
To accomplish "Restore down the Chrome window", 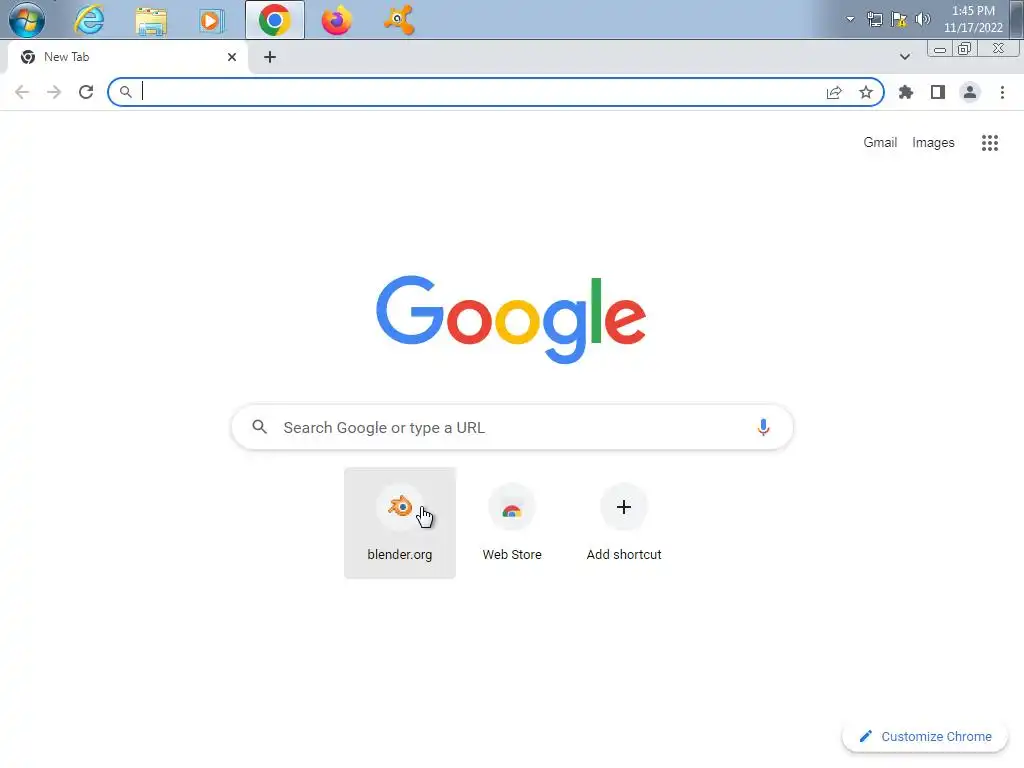I will tap(965, 49).
